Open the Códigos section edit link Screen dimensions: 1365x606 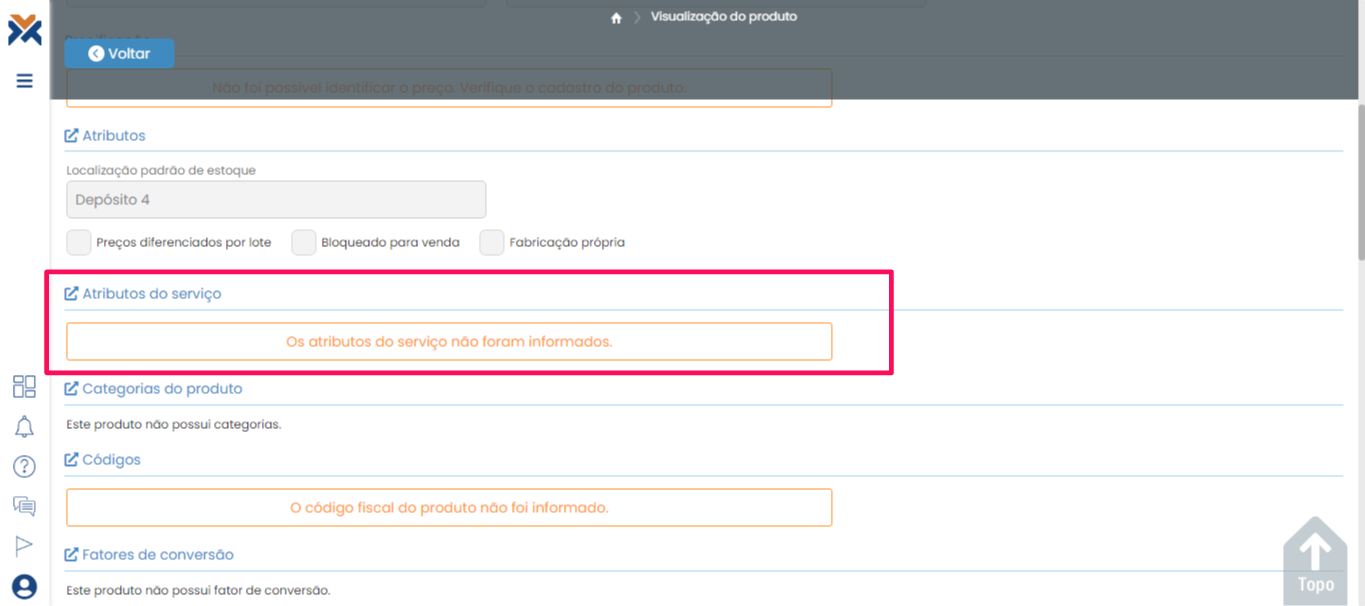coord(102,460)
